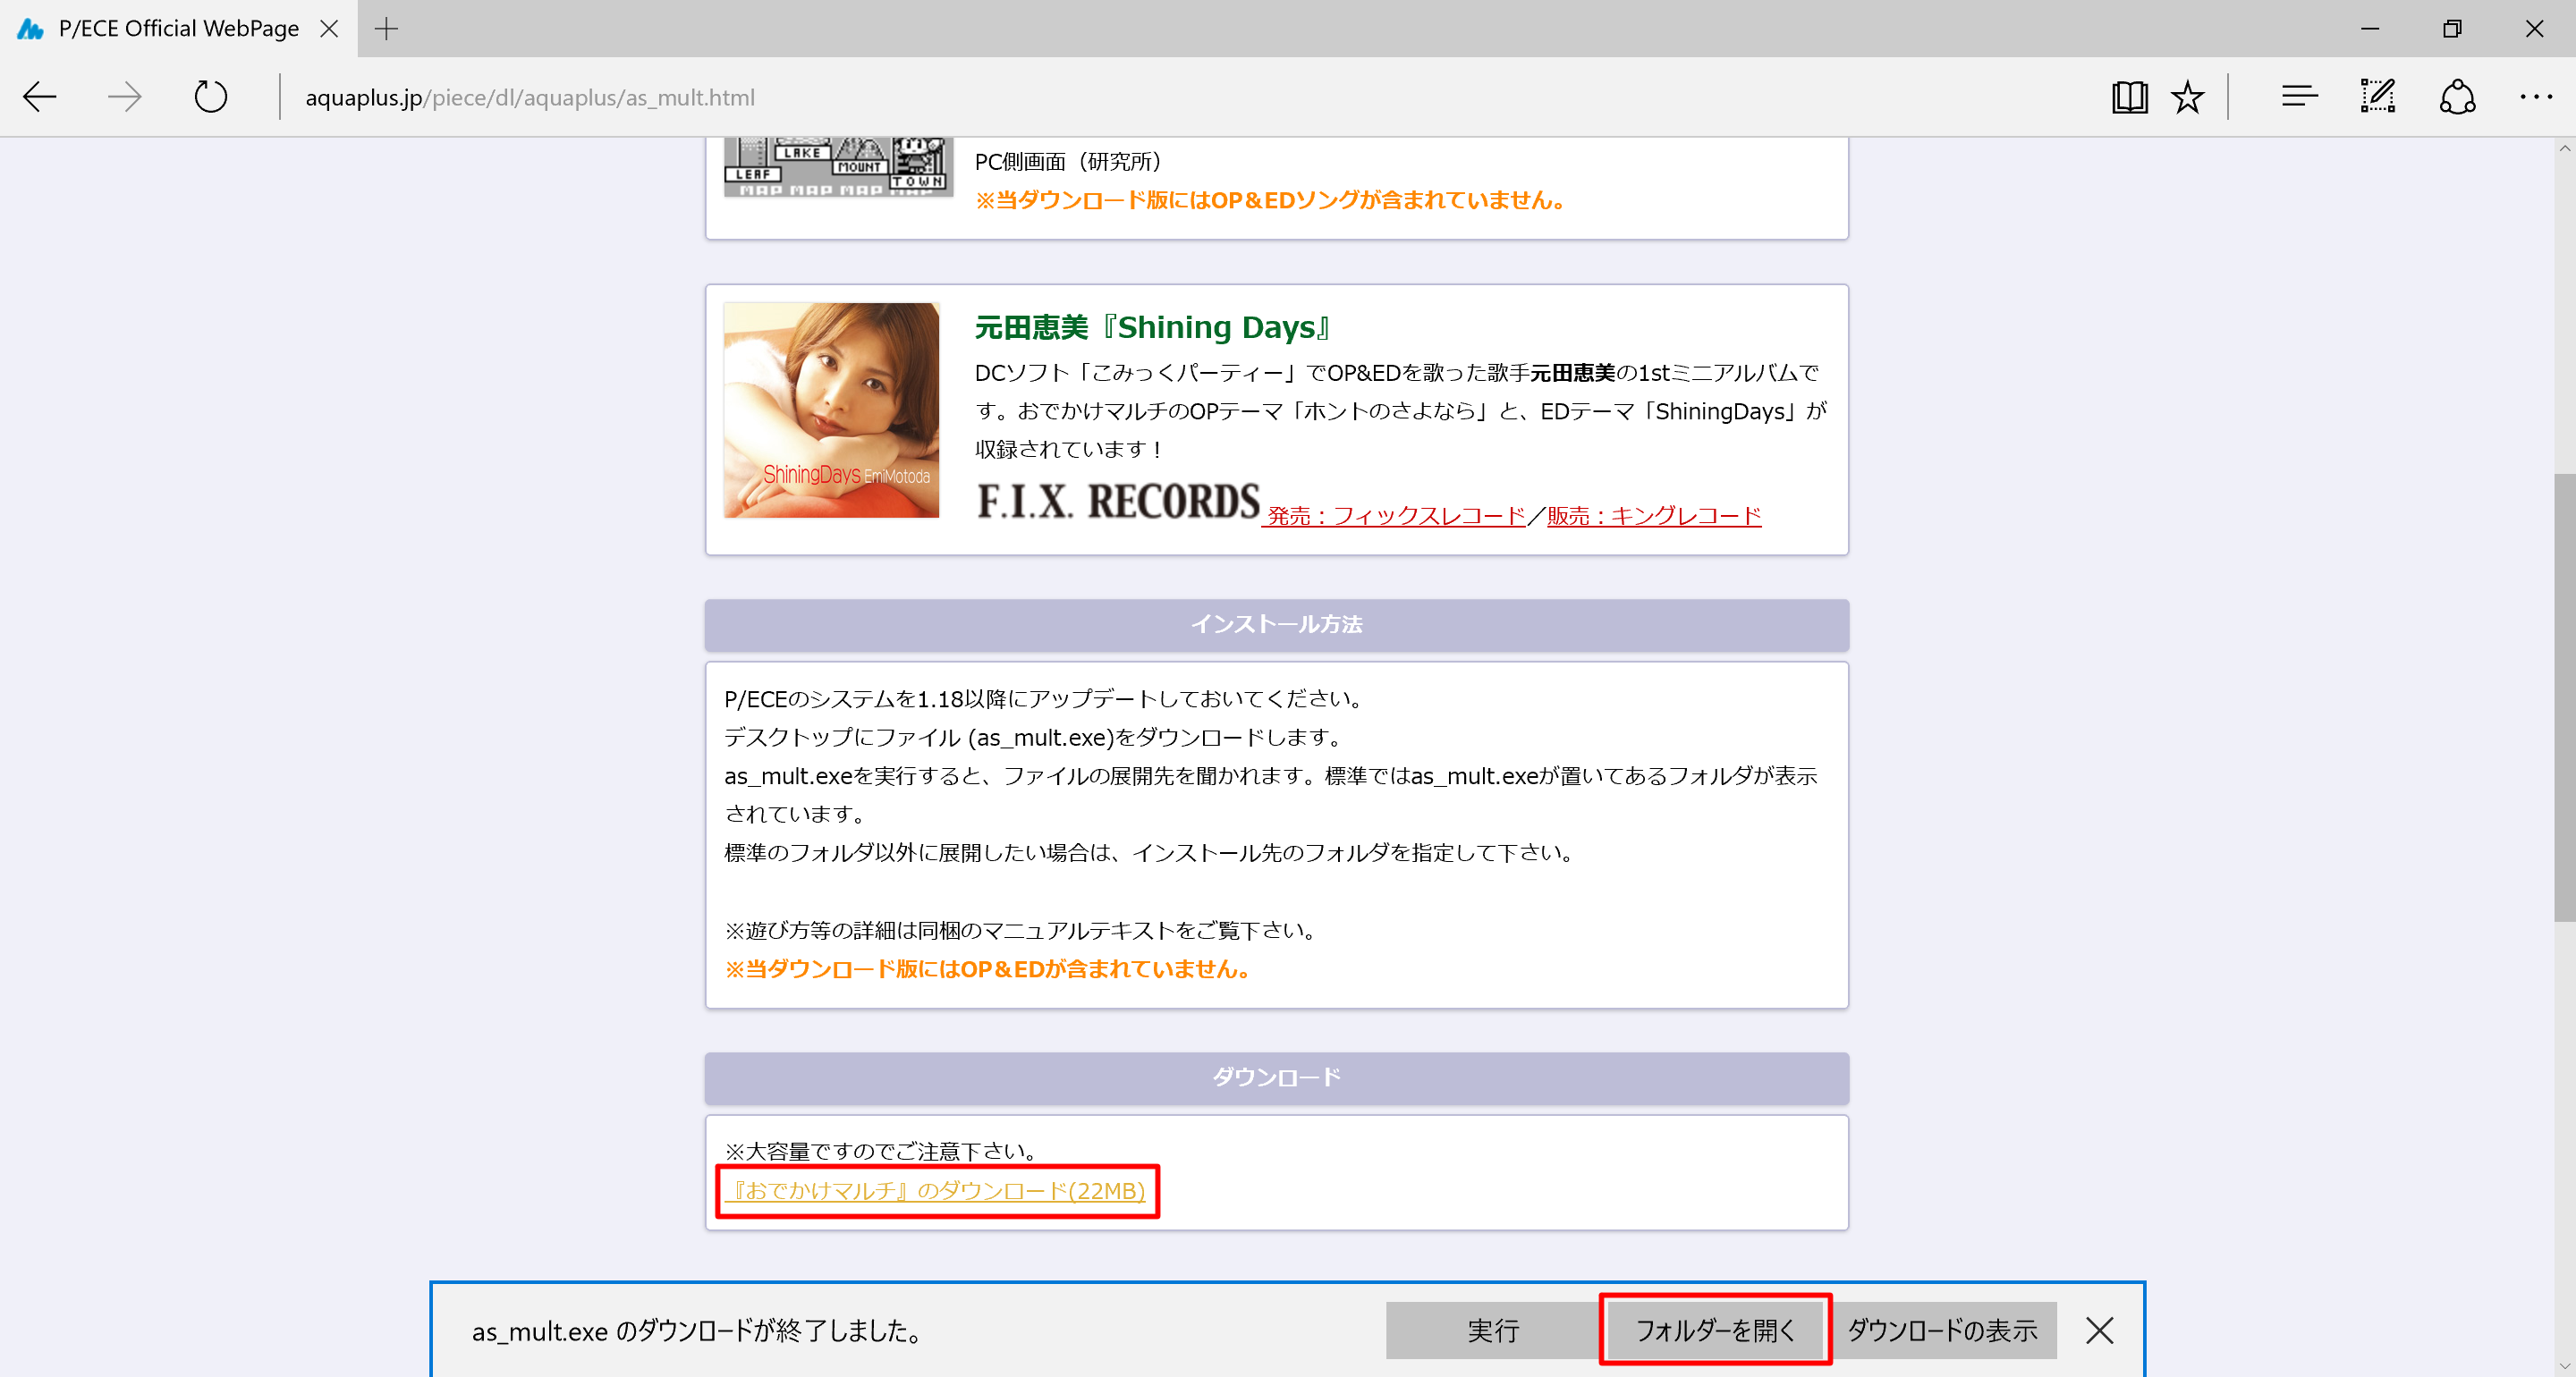
Task: Click the 元田惠美『Shining Days』heading
Action: [1155, 327]
